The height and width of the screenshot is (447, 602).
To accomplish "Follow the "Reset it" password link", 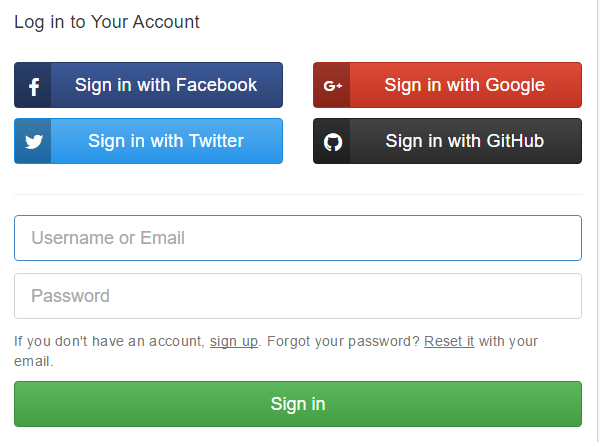I will click(x=449, y=342).
